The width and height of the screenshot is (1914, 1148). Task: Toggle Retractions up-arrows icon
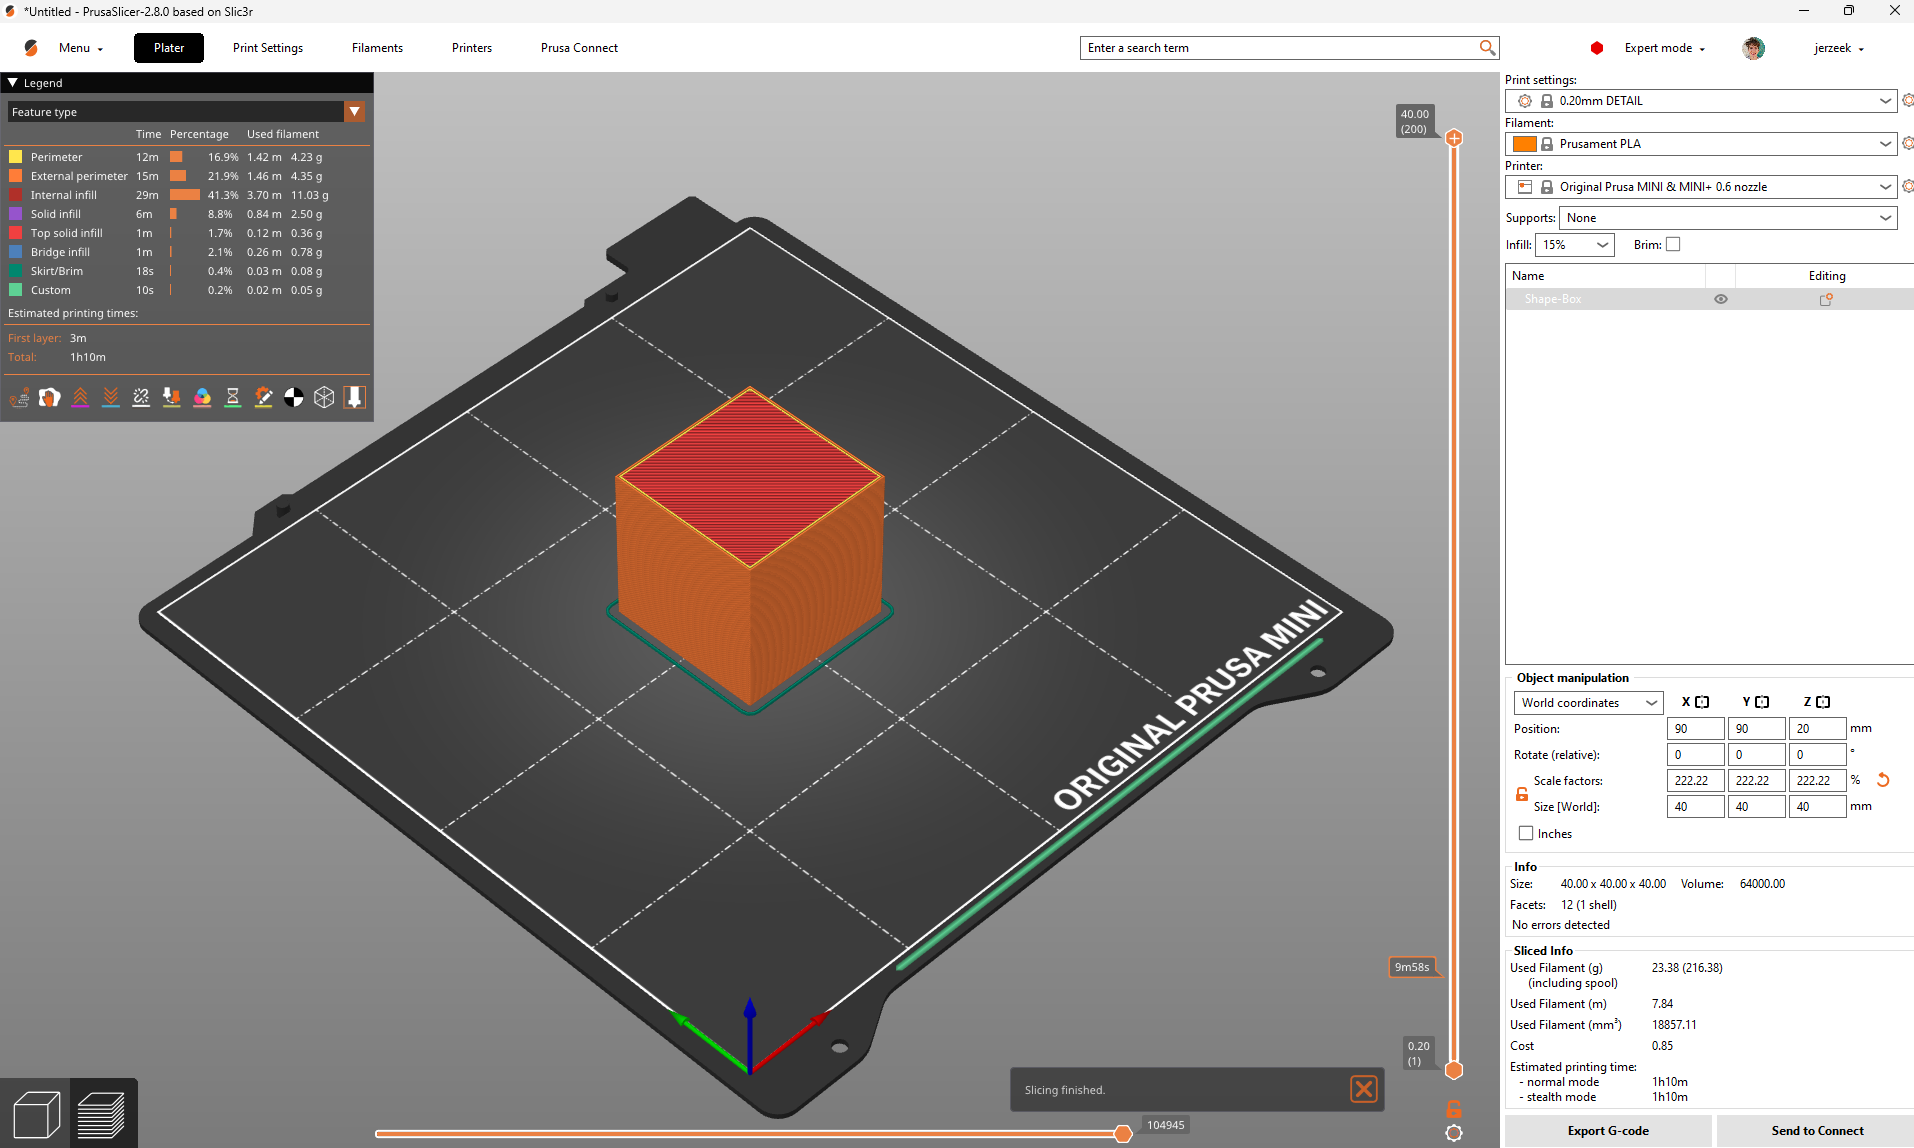tap(80, 398)
